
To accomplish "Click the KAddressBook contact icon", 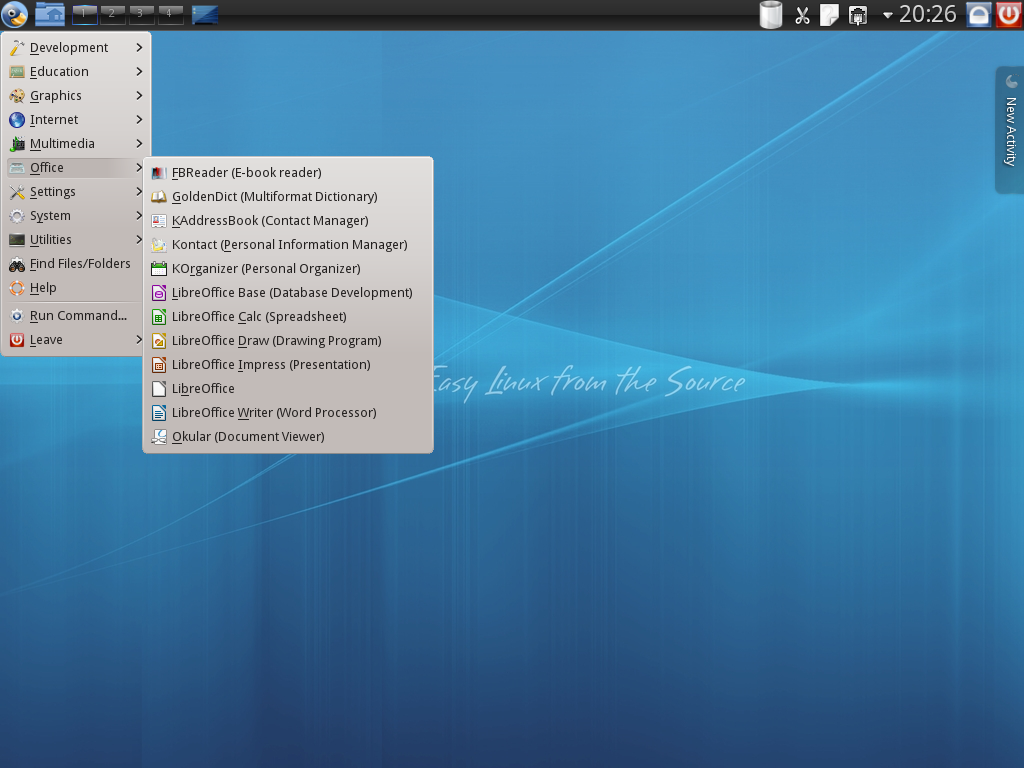I will click(159, 221).
